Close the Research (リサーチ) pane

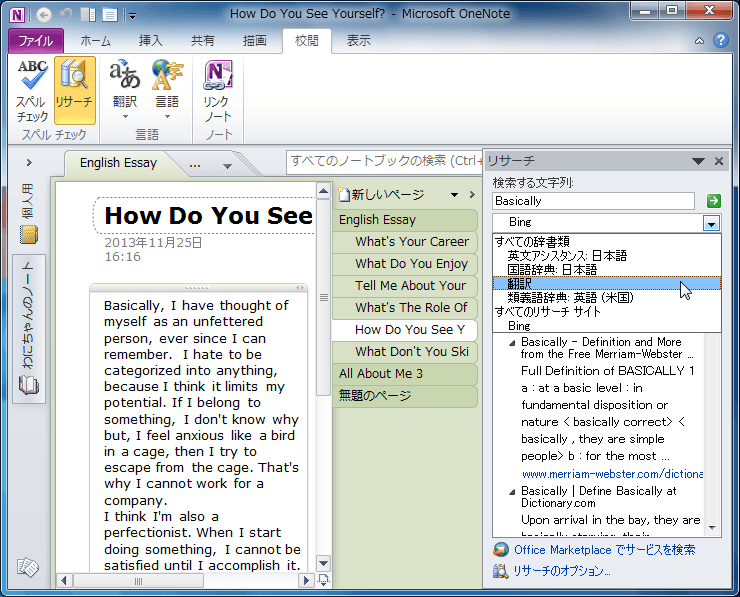point(719,161)
